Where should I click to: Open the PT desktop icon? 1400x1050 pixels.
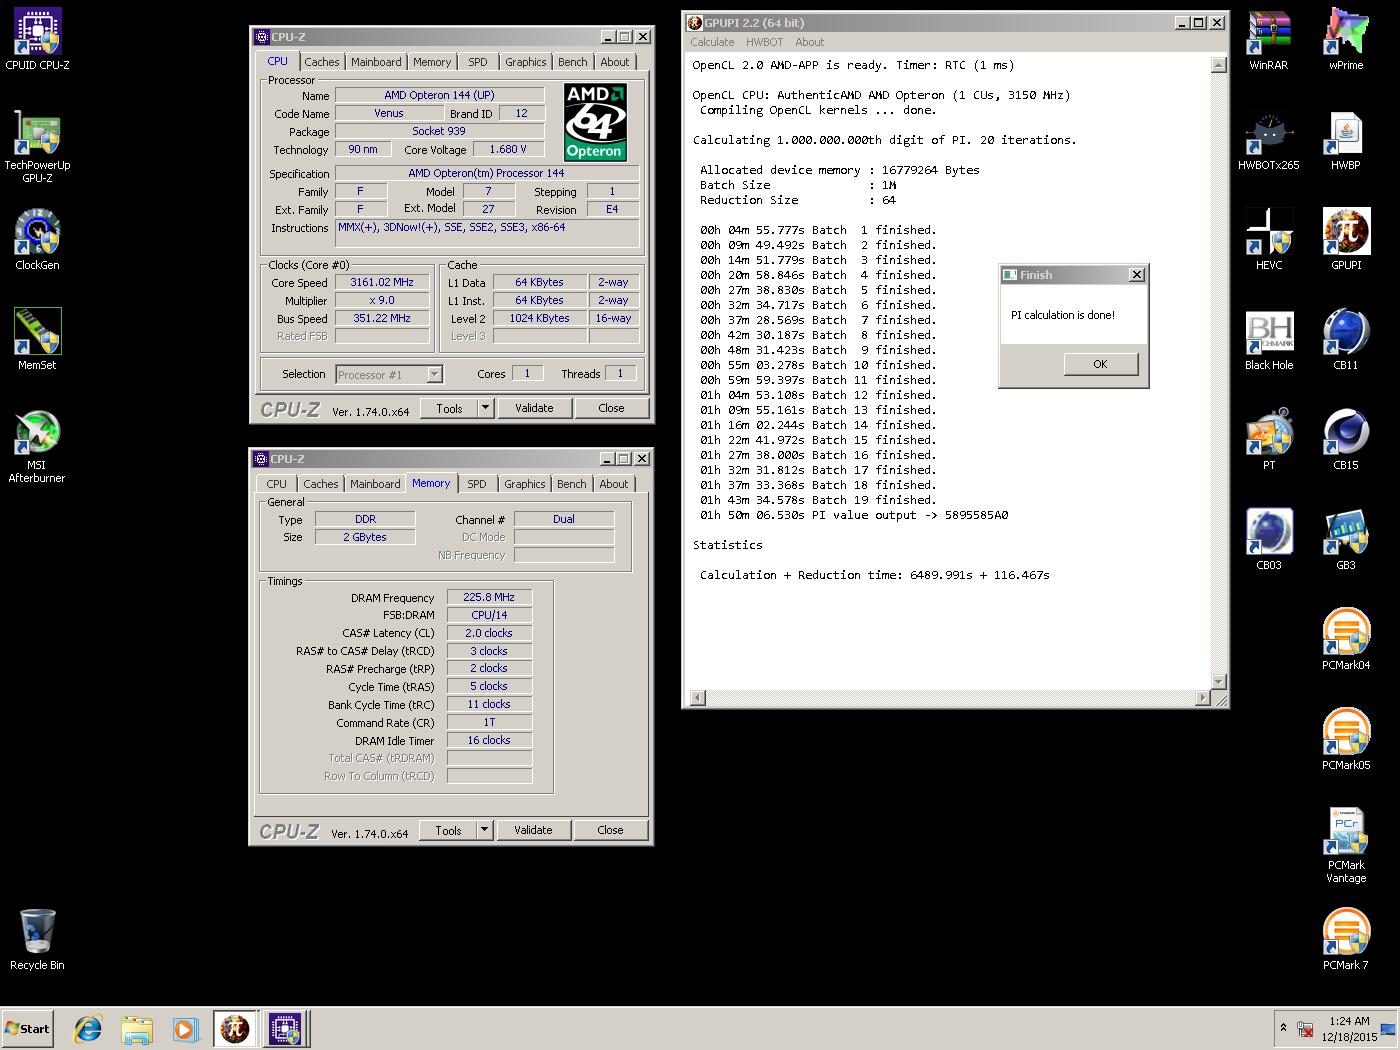click(1269, 440)
